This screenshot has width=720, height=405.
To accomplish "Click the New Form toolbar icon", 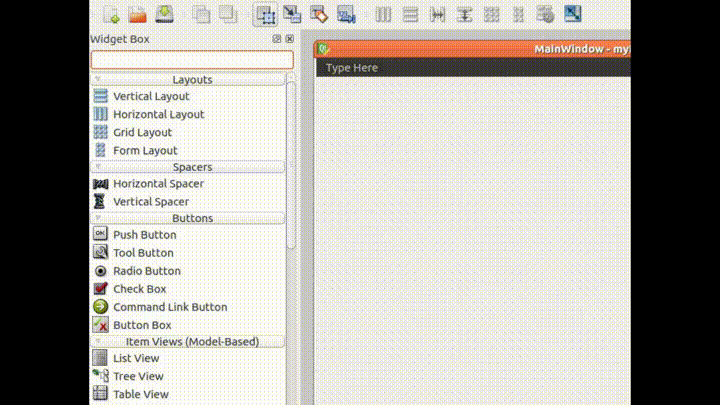I will coord(111,14).
